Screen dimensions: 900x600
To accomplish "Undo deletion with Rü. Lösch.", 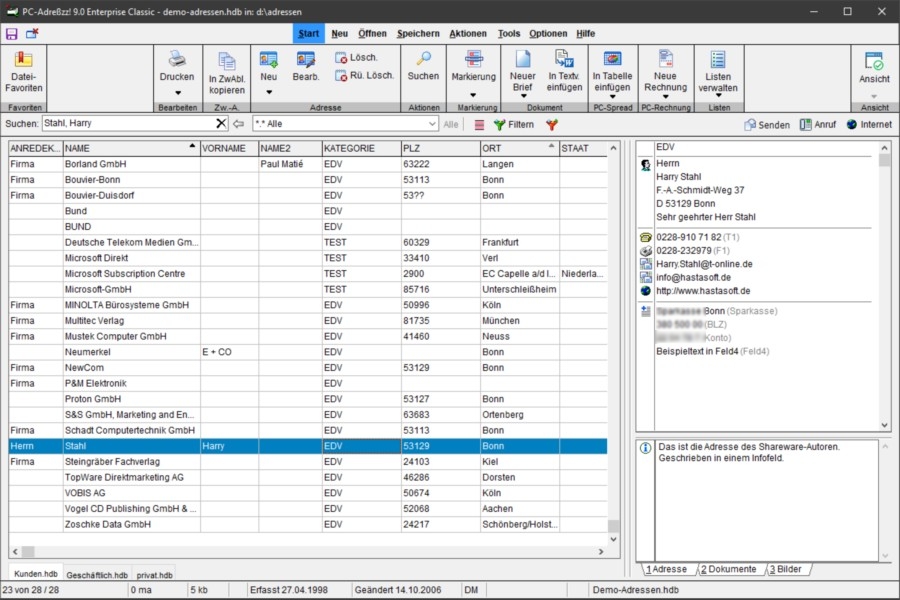I will [x=364, y=75].
